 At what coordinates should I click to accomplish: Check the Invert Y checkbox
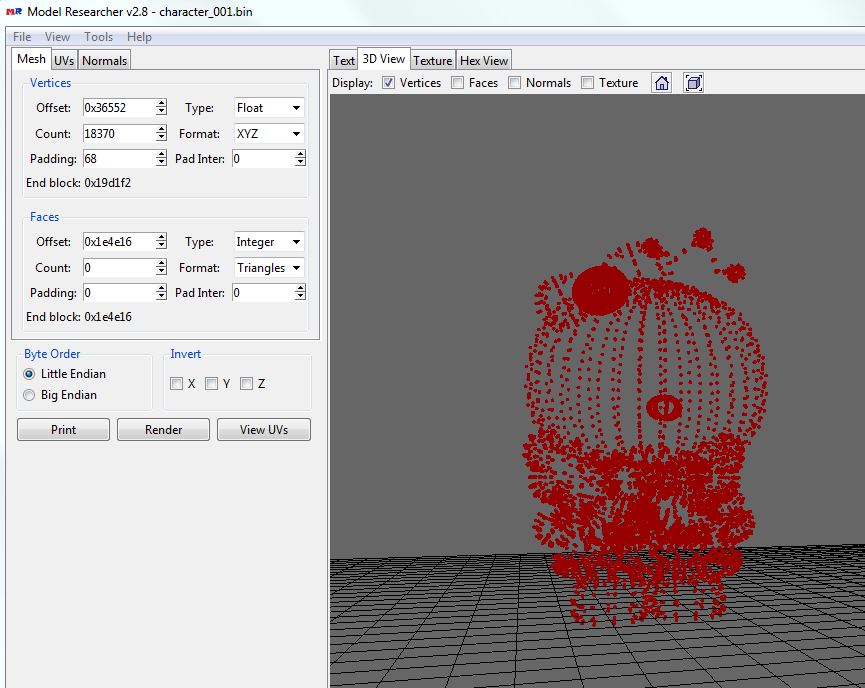tap(211, 383)
